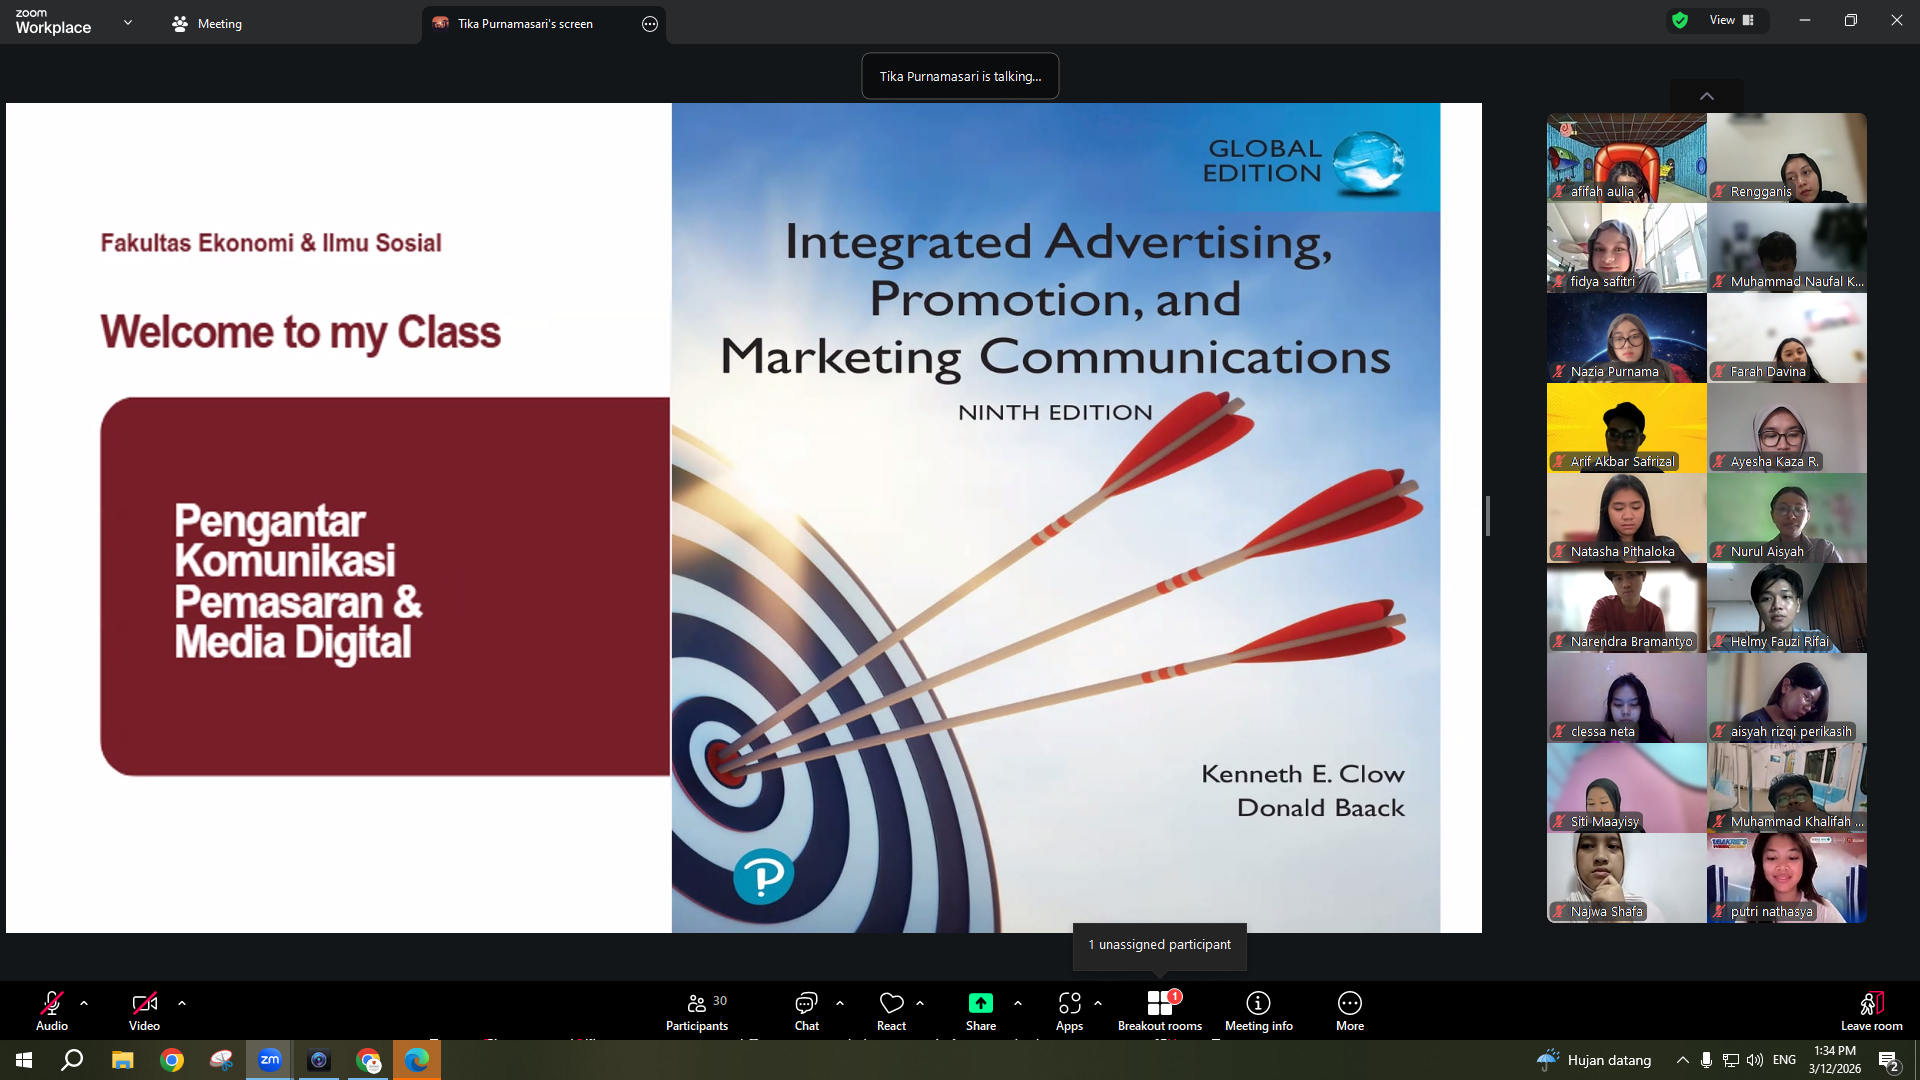The height and width of the screenshot is (1080, 1920).
Task: Show hidden system tray icons
Action: 1683,1060
